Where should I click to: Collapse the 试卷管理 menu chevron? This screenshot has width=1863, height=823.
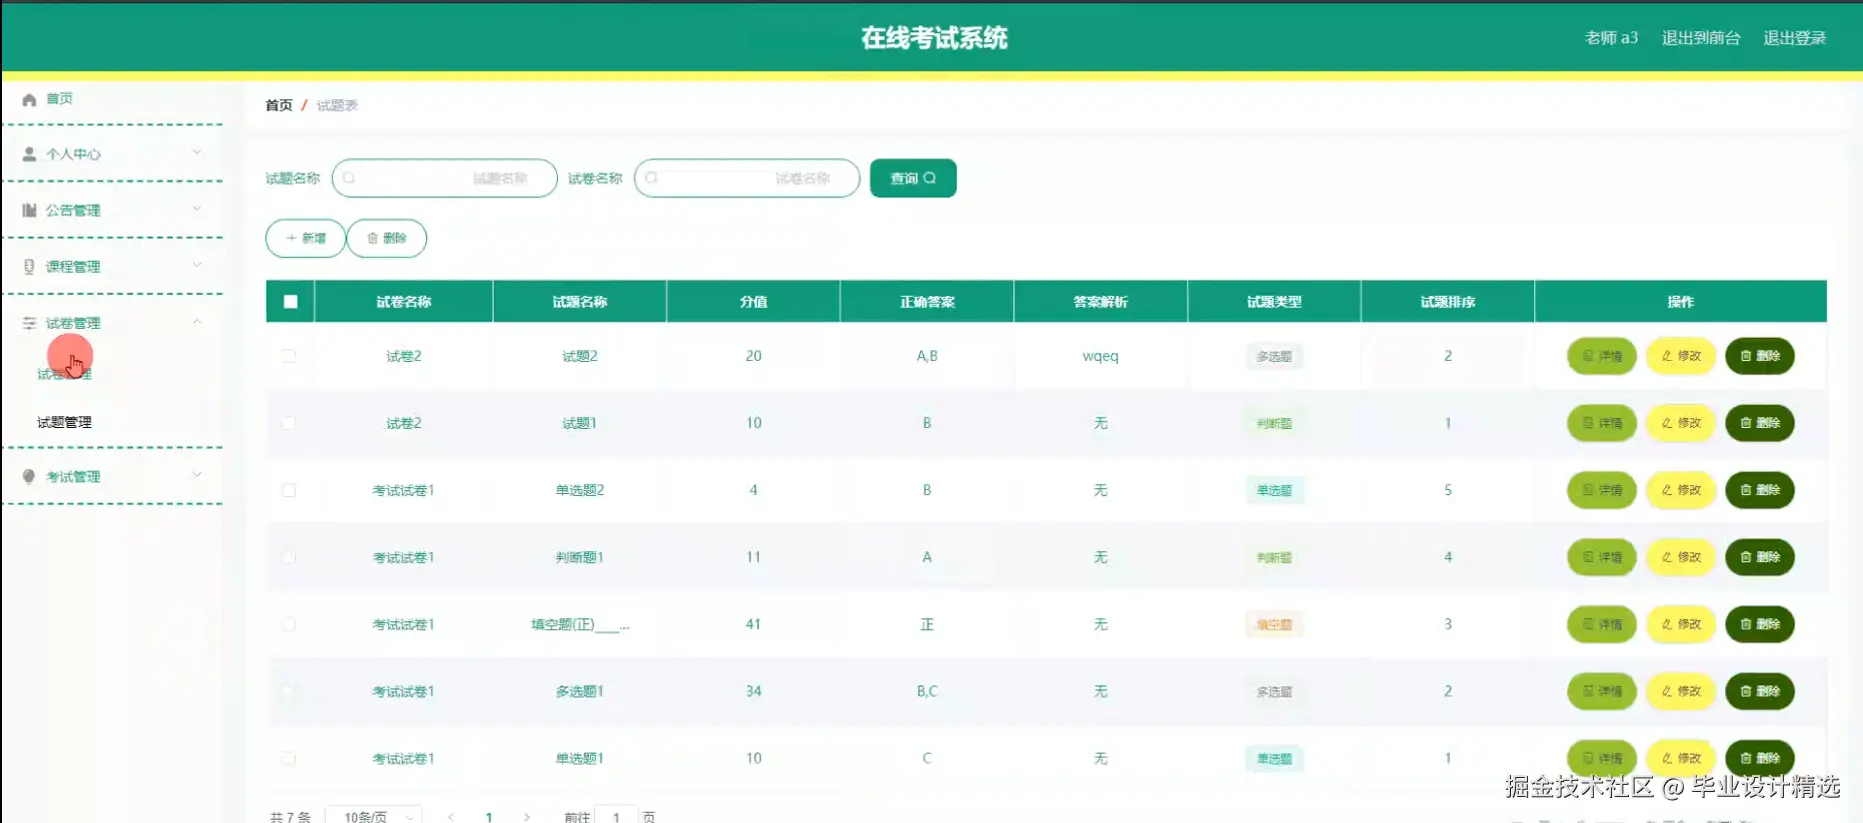click(x=197, y=322)
